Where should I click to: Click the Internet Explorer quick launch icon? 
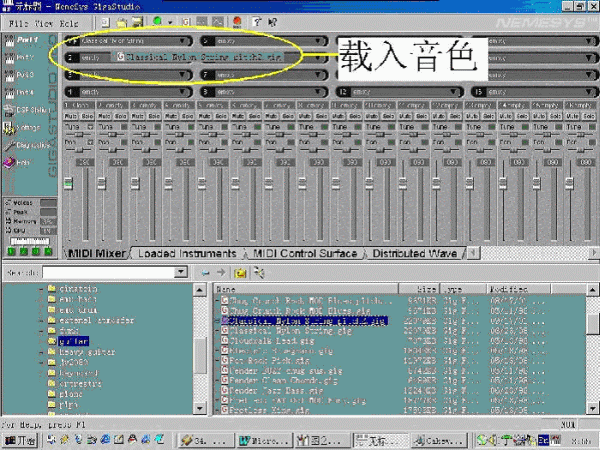(105, 440)
